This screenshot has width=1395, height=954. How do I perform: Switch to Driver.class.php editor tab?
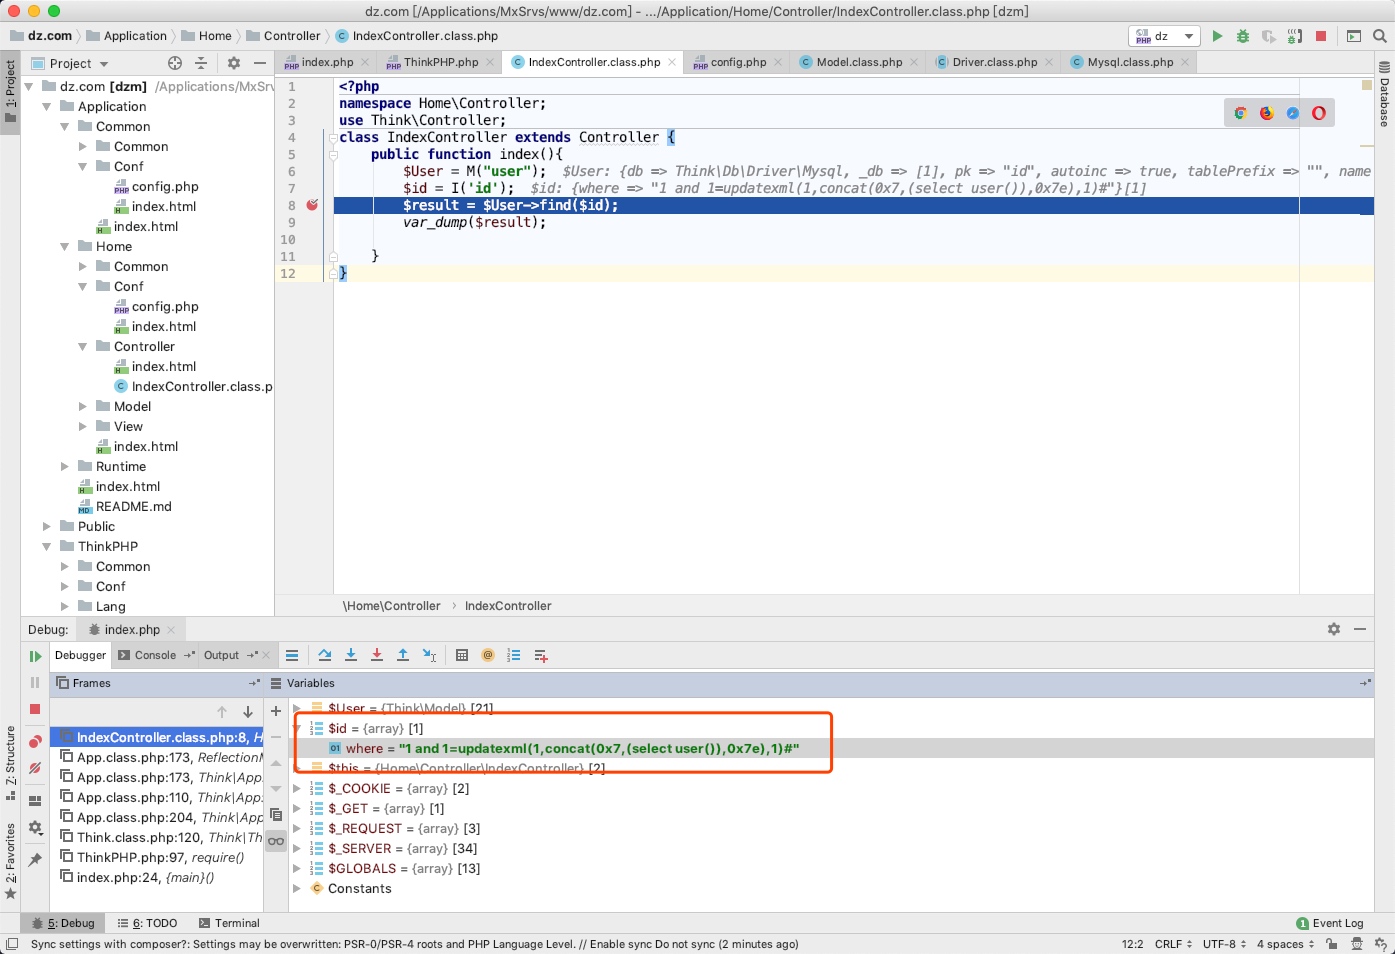tap(994, 62)
